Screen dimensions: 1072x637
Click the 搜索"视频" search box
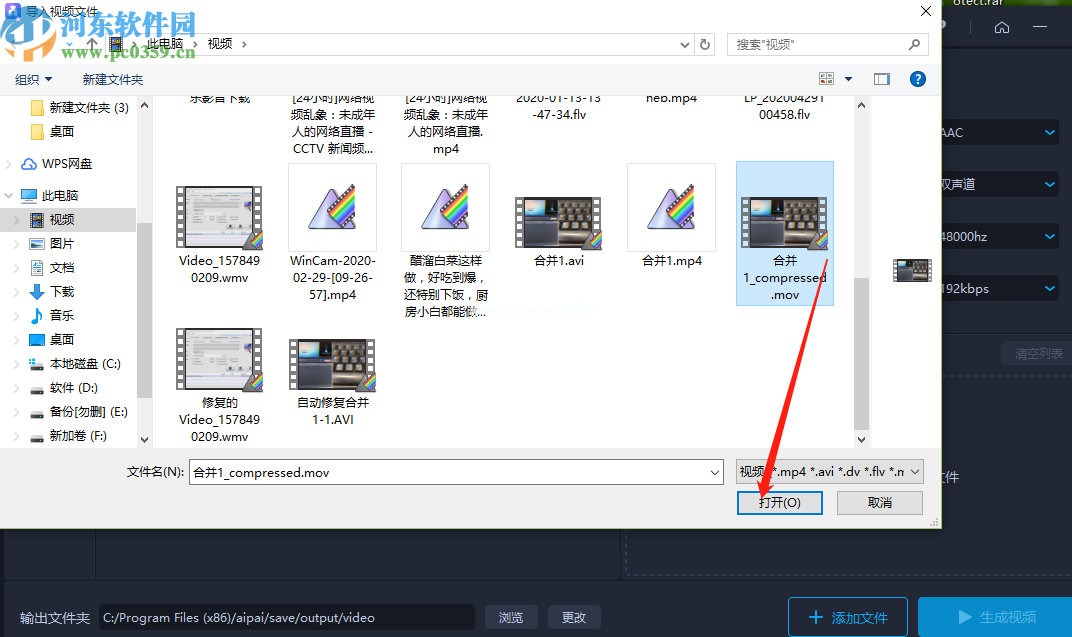(820, 44)
